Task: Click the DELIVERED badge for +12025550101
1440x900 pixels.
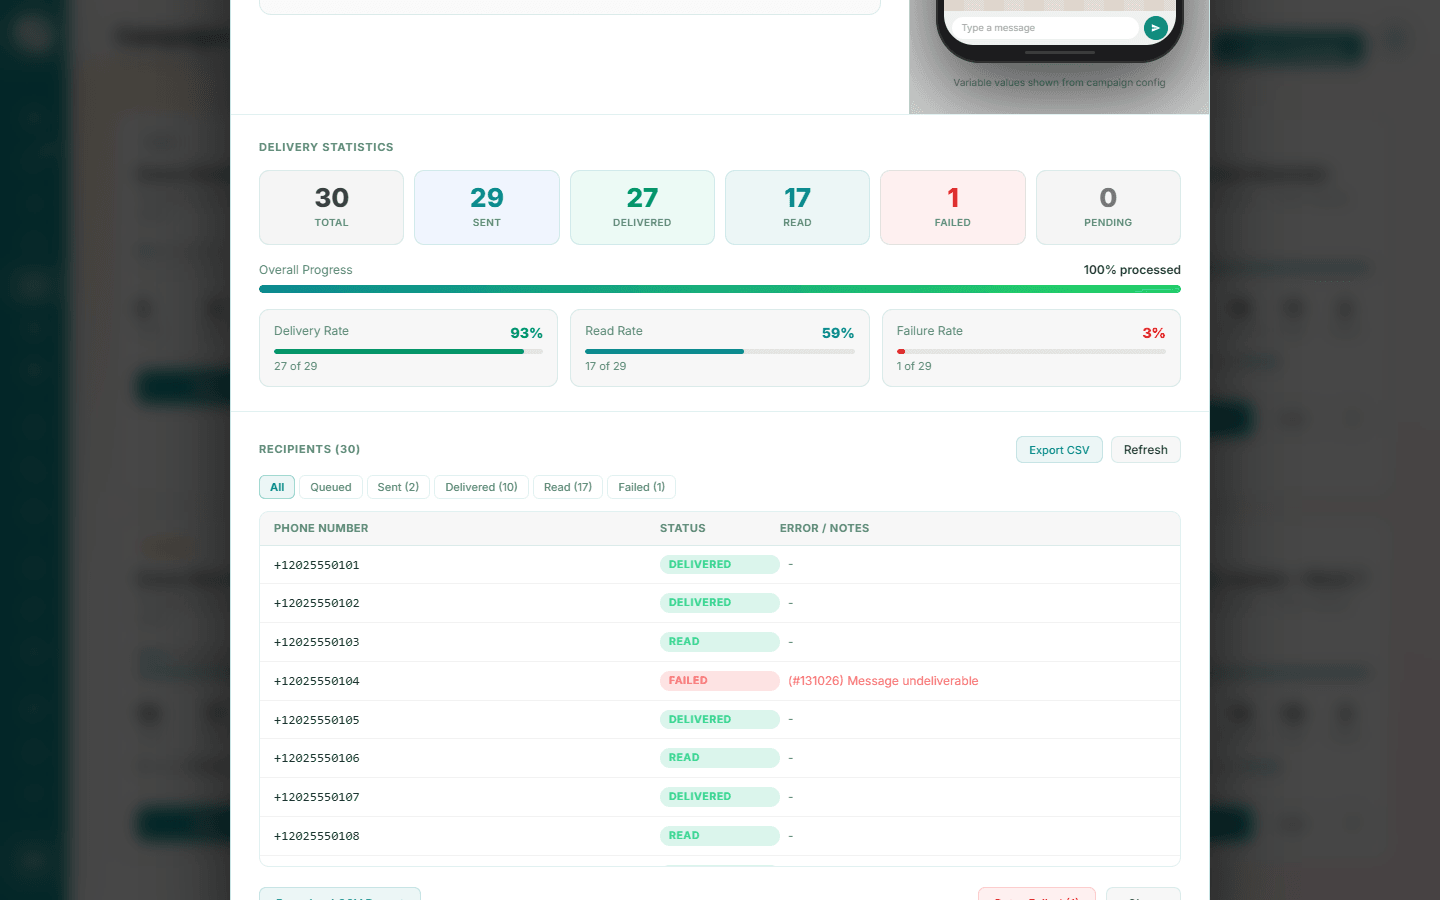Action: (x=719, y=564)
